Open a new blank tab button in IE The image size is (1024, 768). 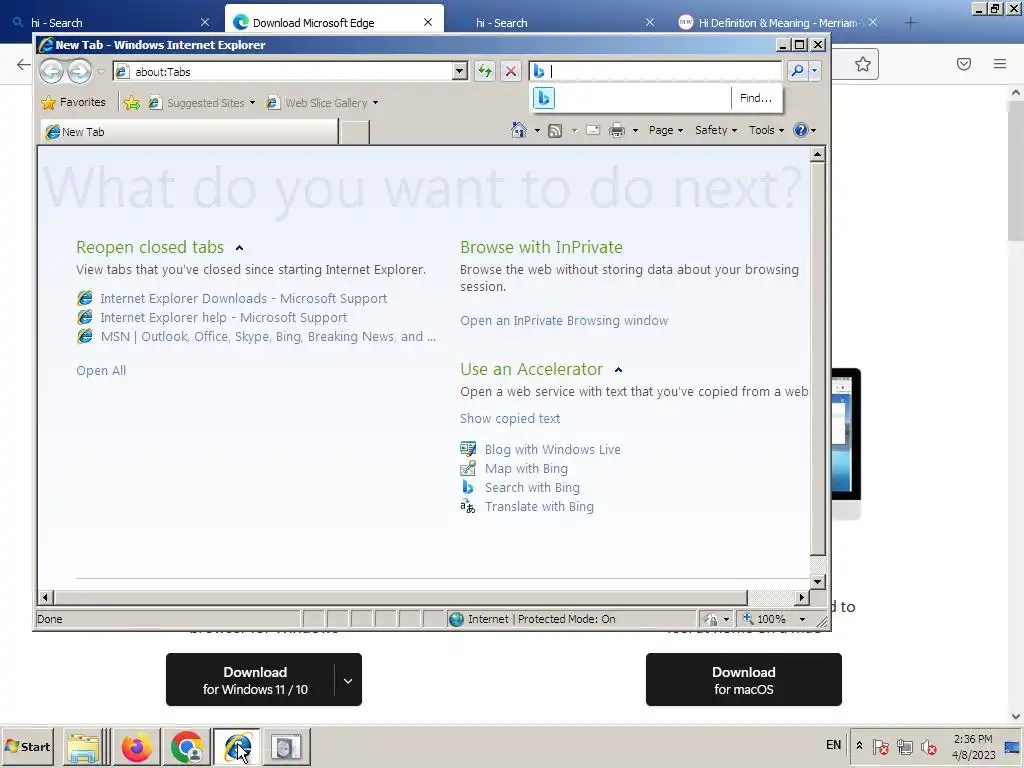[355, 132]
